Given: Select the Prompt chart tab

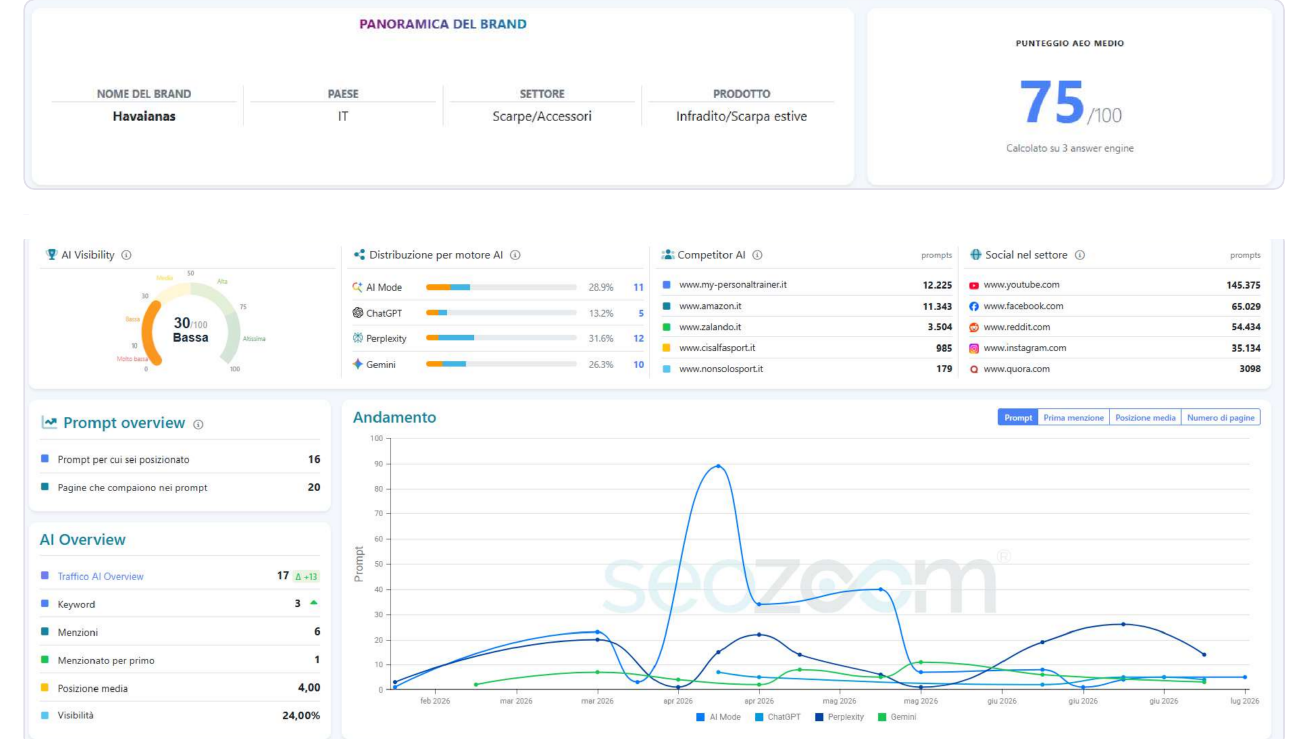Looking at the screenshot, I should pyautogui.click(x=1018, y=417).
